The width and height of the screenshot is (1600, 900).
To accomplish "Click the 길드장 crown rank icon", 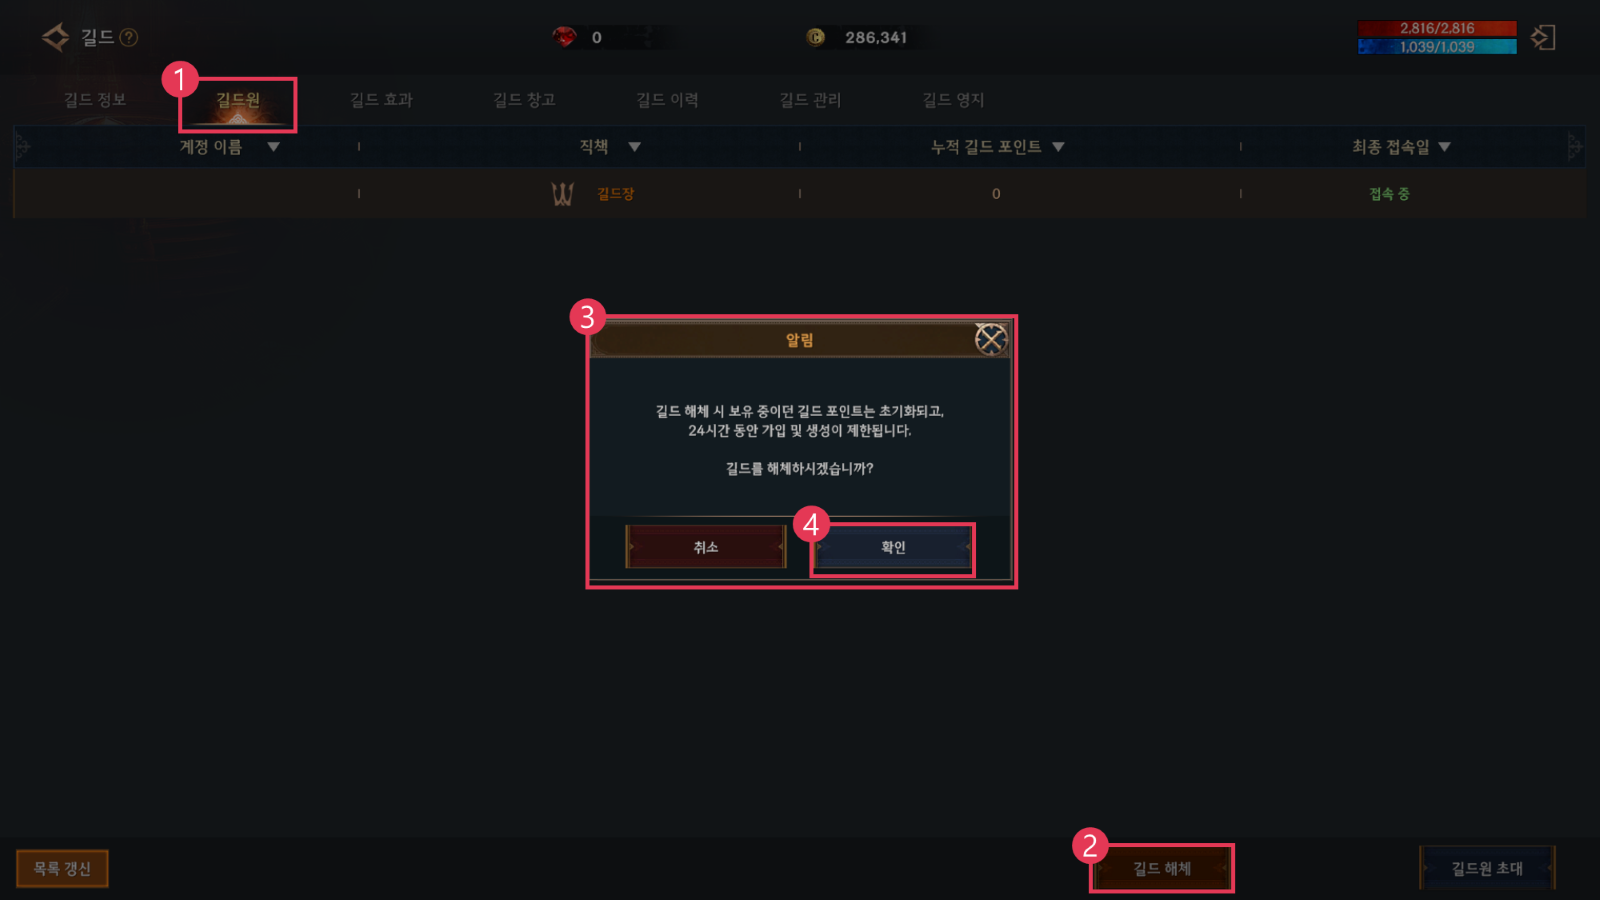I will [x=563, y=194].
